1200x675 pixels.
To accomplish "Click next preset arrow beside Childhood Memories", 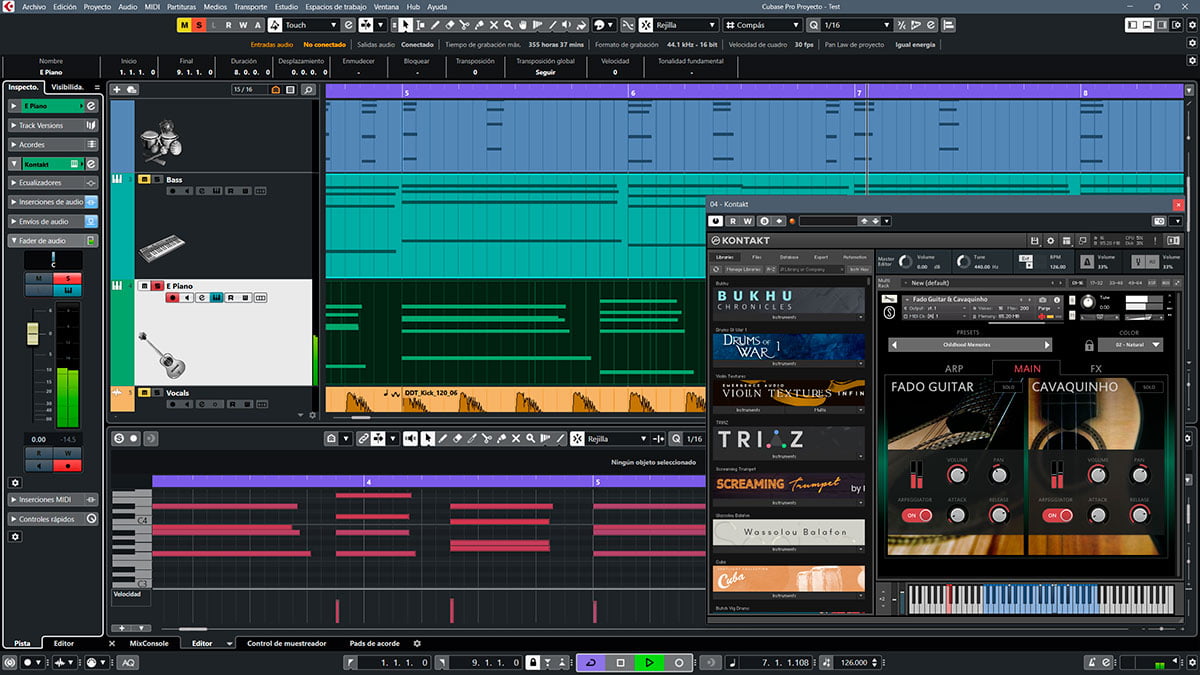I will 1047,345.
